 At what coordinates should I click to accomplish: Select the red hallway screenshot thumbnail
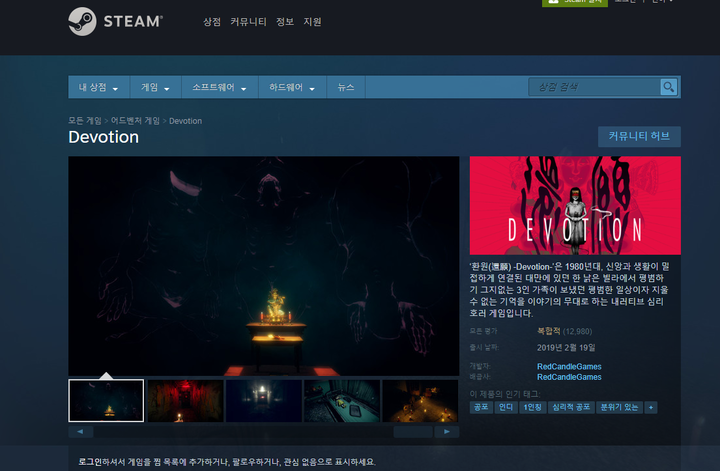click(185, 400)
